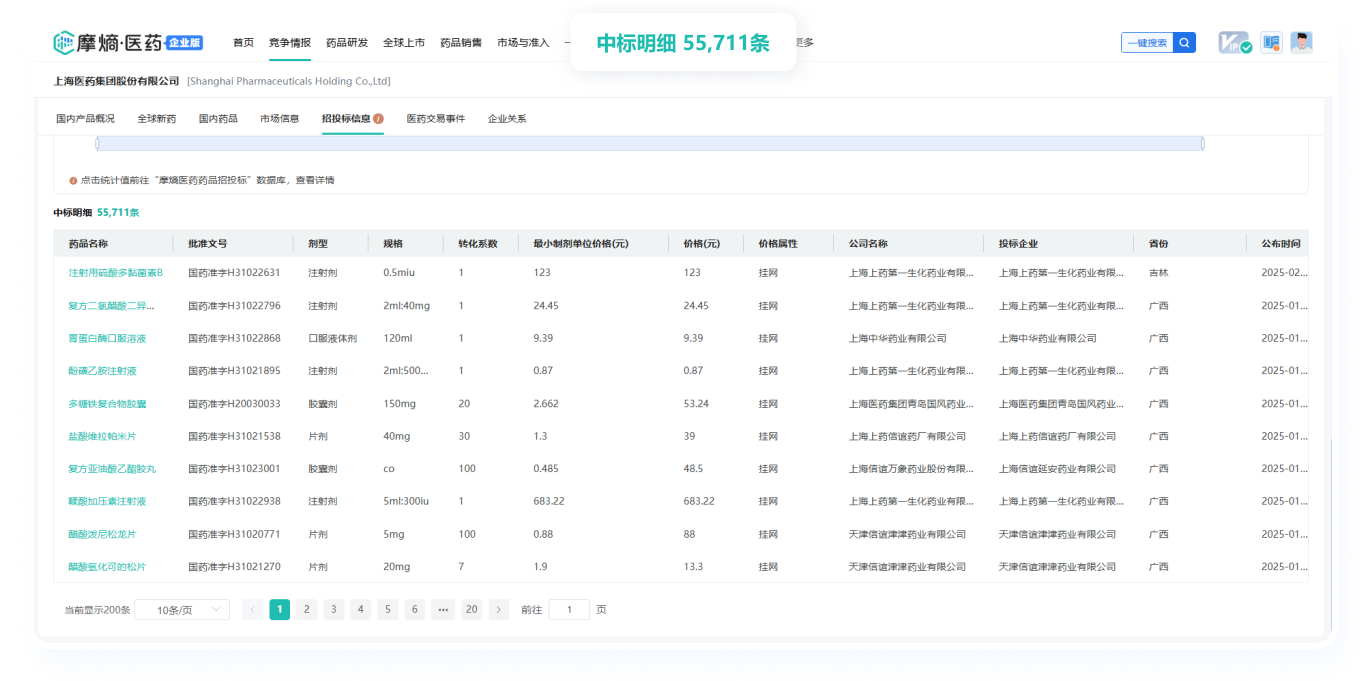
Task: Click the 公布时间 column header
Action: click(1281, 243)
